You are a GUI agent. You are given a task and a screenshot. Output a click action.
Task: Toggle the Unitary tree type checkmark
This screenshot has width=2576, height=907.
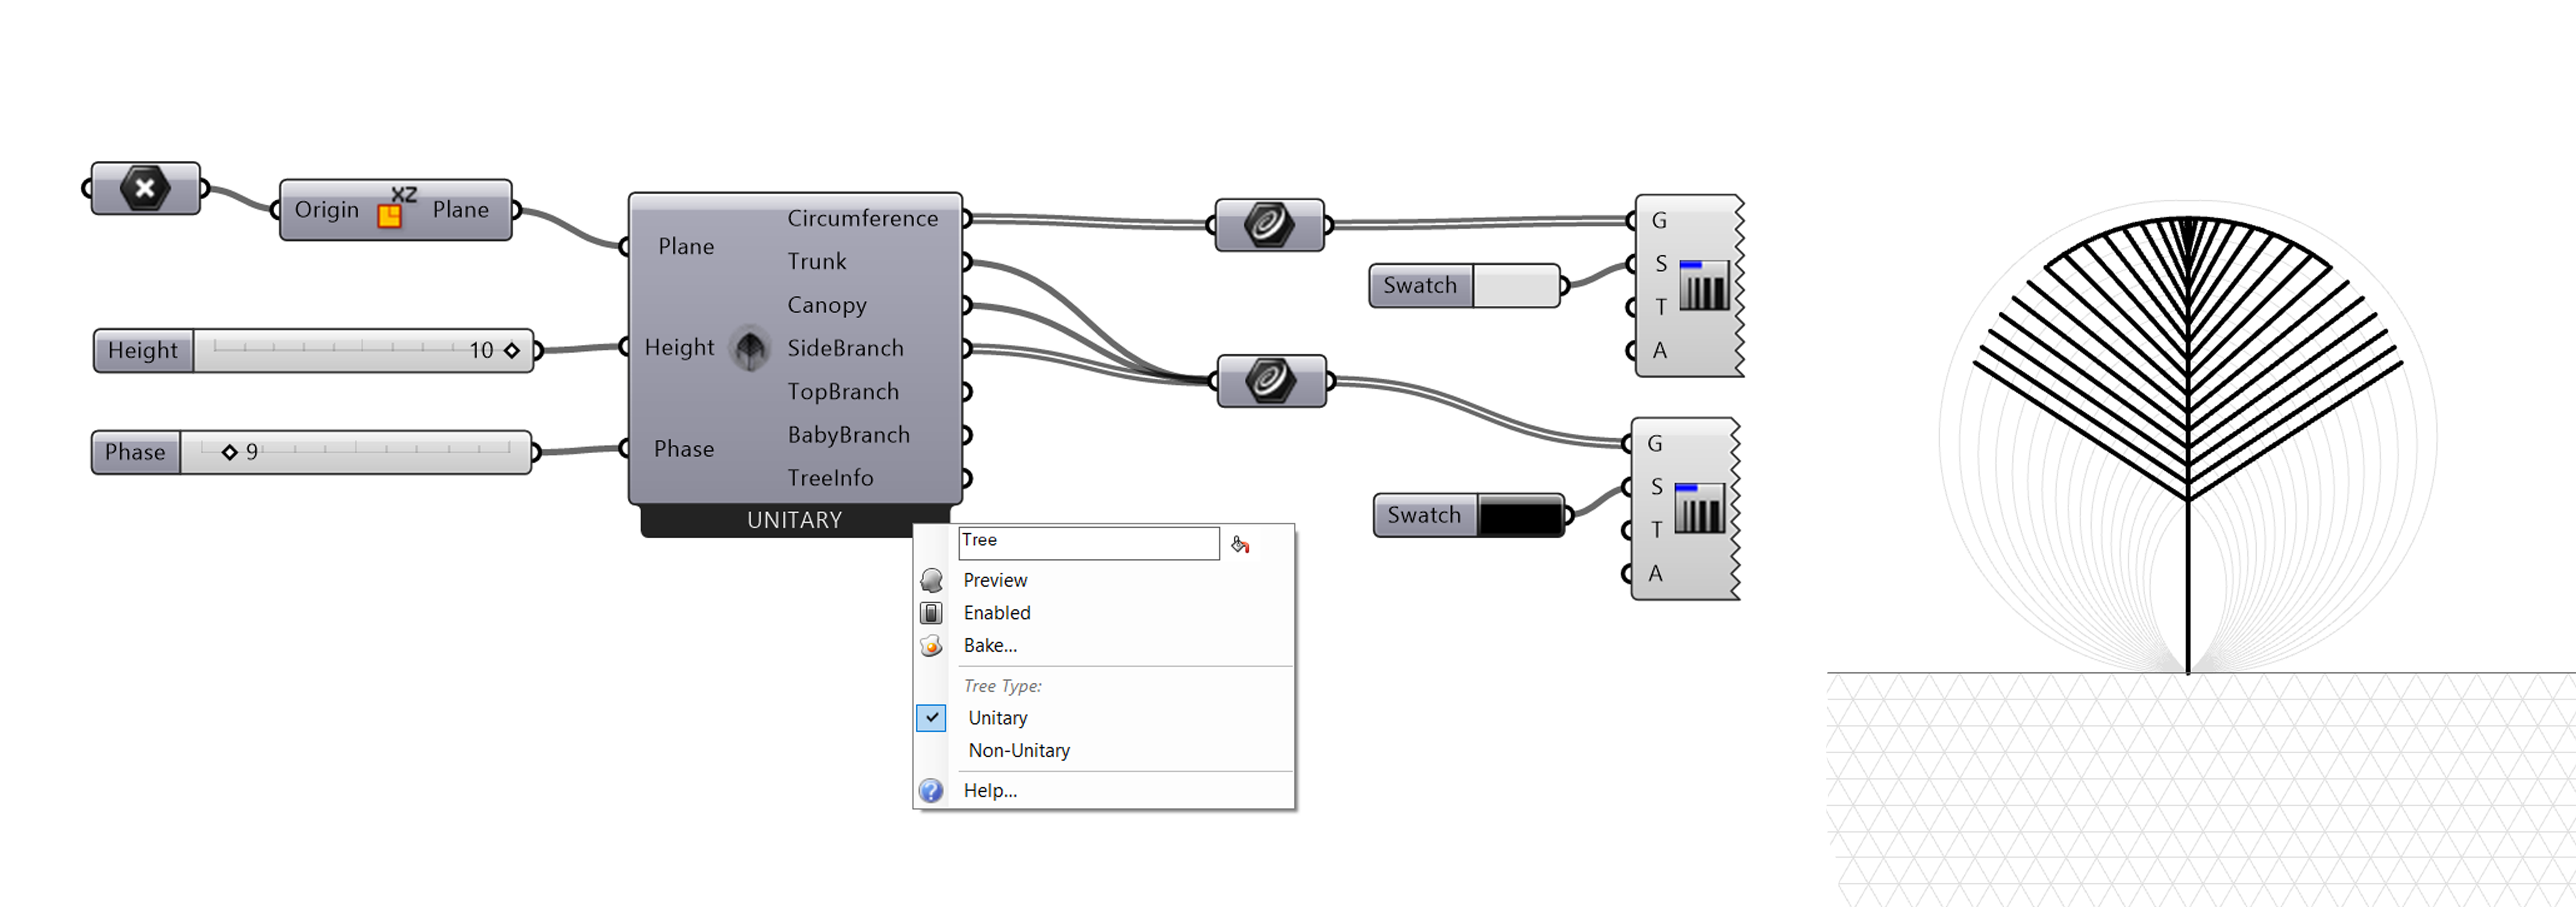[x=931, y=718]
